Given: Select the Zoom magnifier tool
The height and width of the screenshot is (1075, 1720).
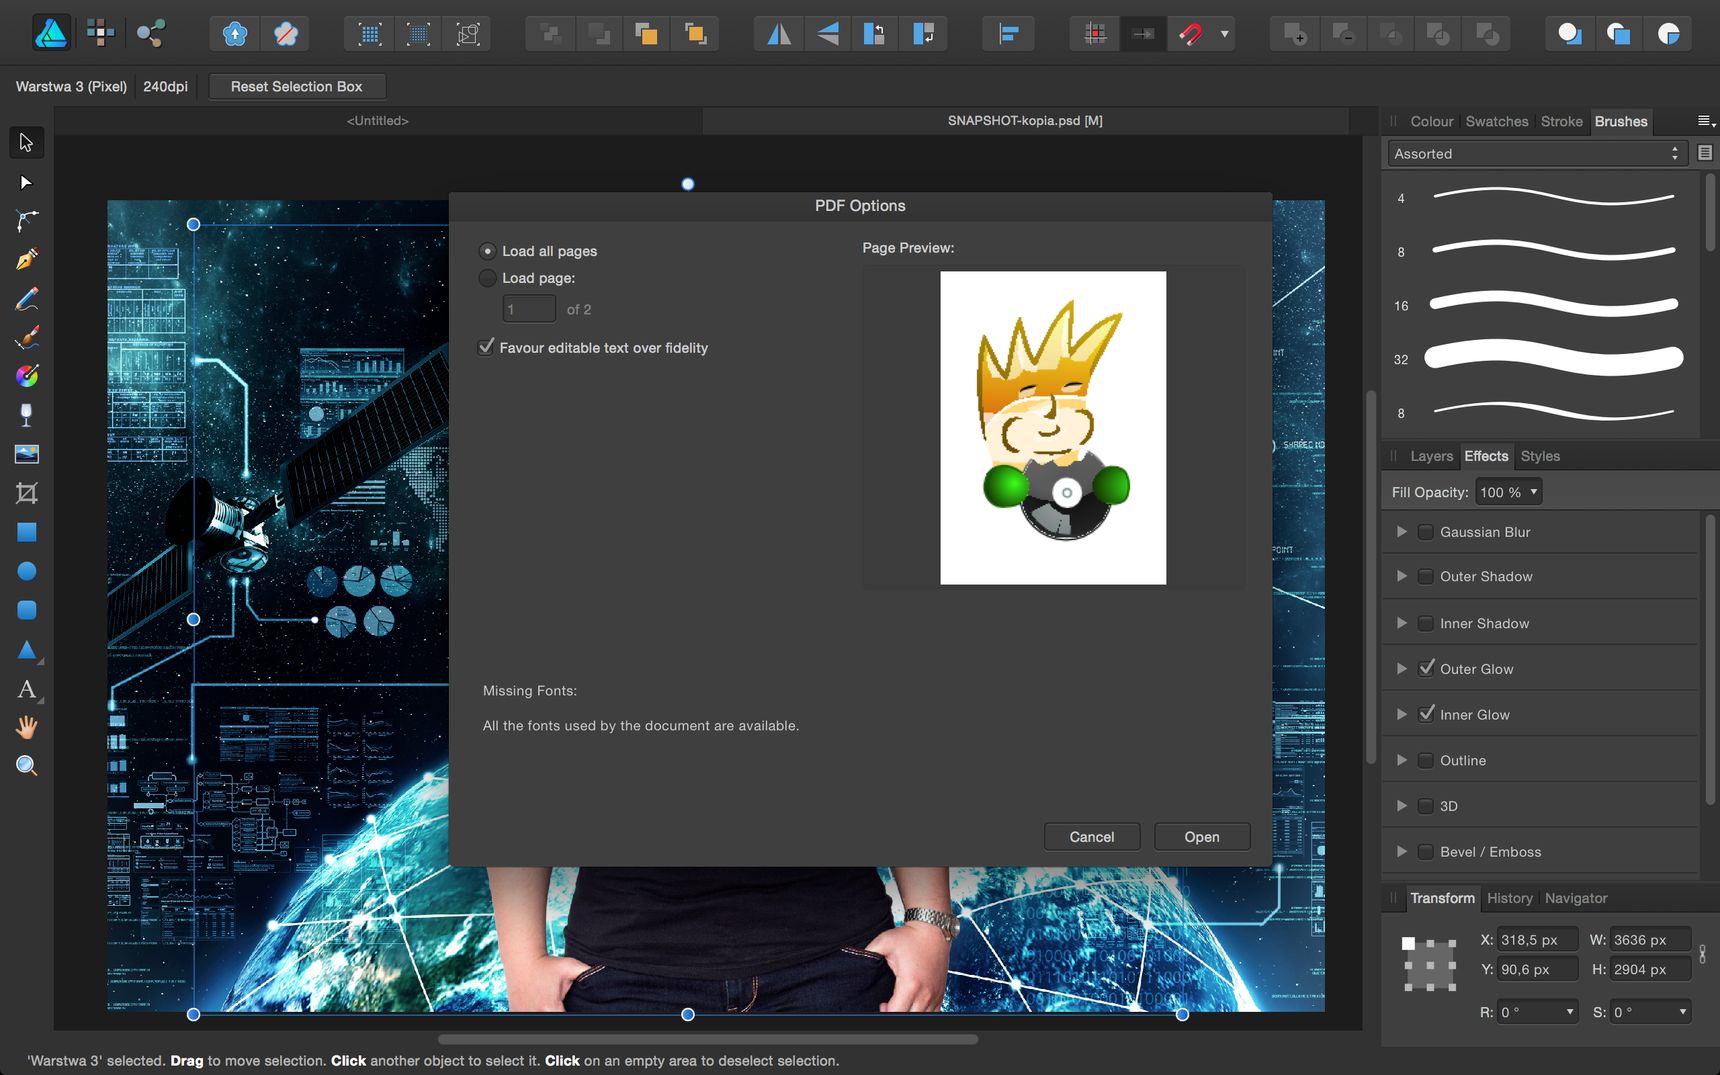Looking at the screenshot, I should (26, 766).
